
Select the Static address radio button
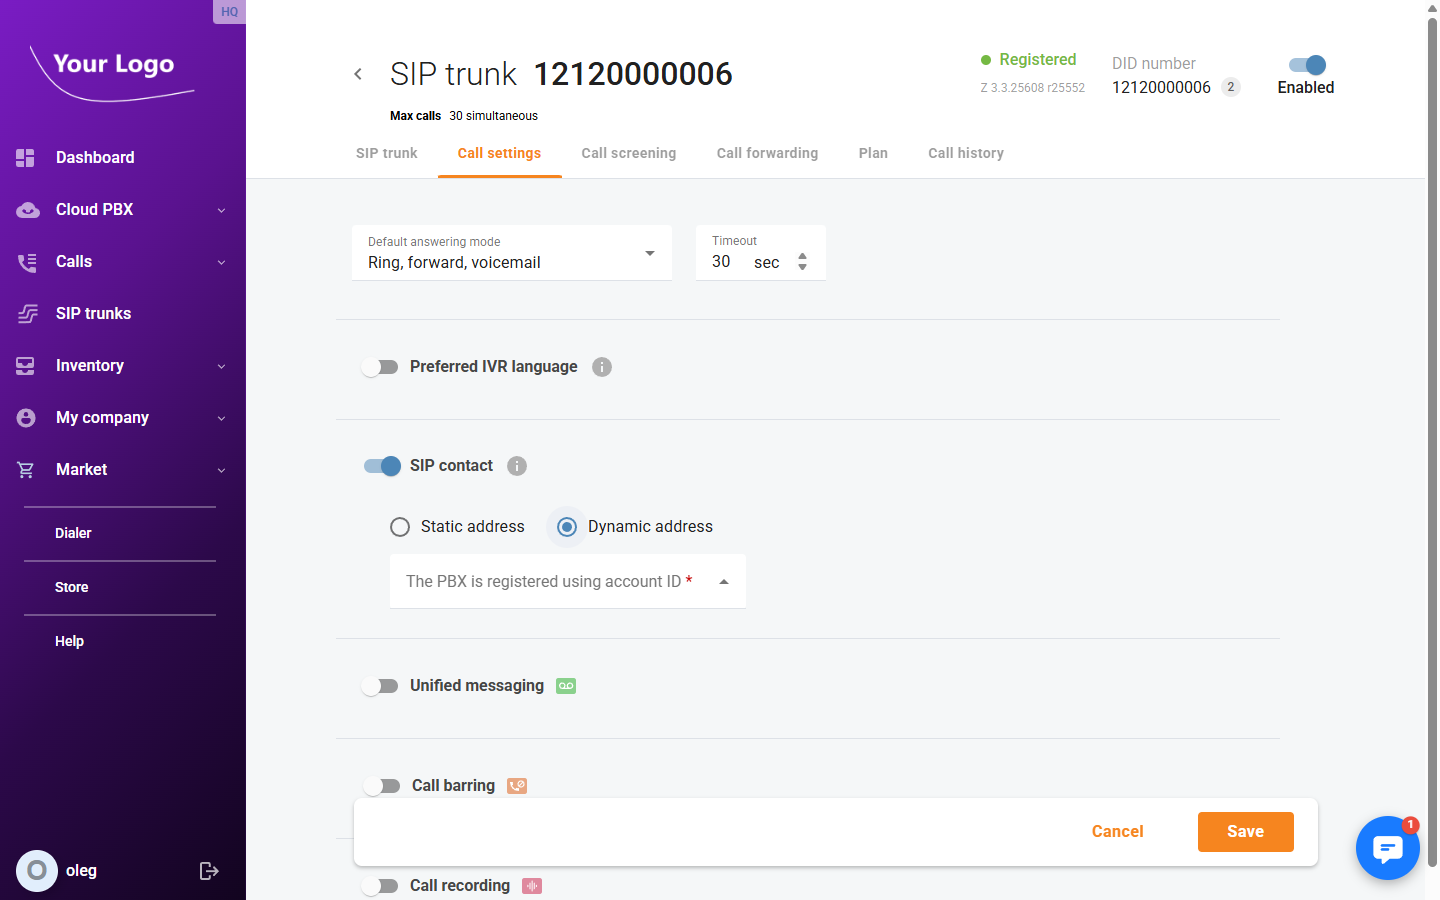point(400,526)
